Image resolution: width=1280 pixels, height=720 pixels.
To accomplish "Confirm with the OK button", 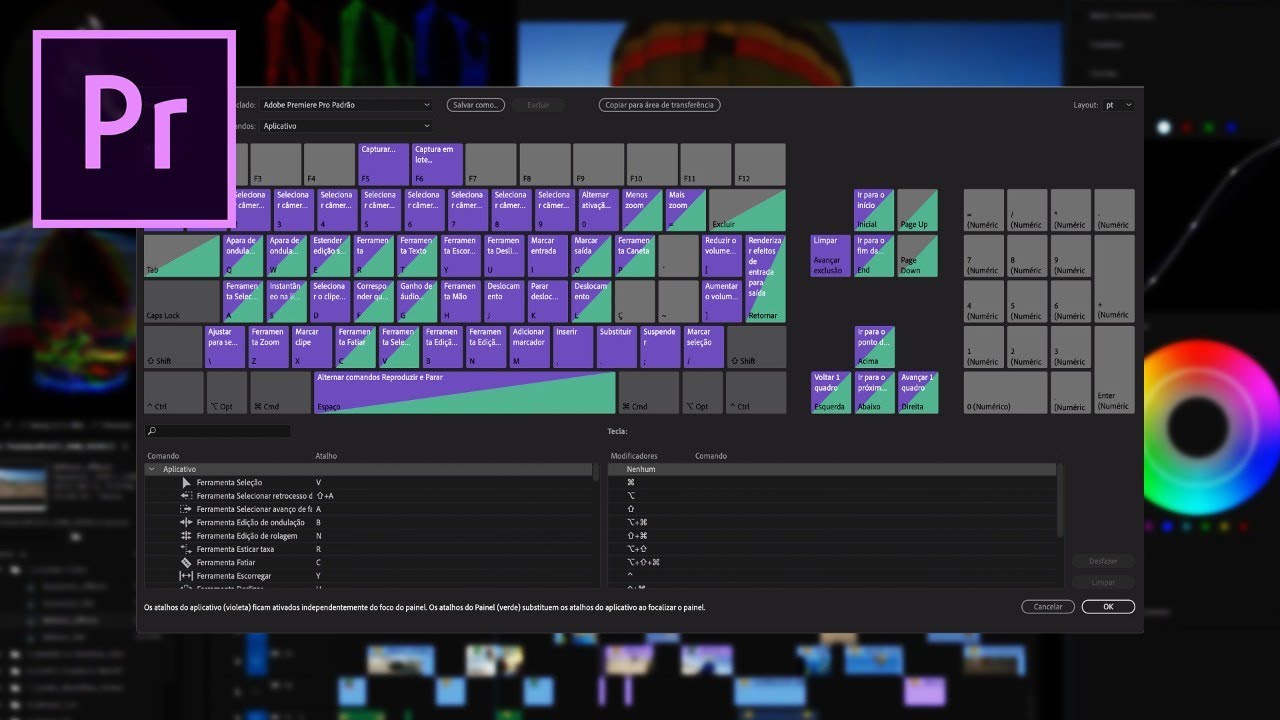I will point(1108,607).
